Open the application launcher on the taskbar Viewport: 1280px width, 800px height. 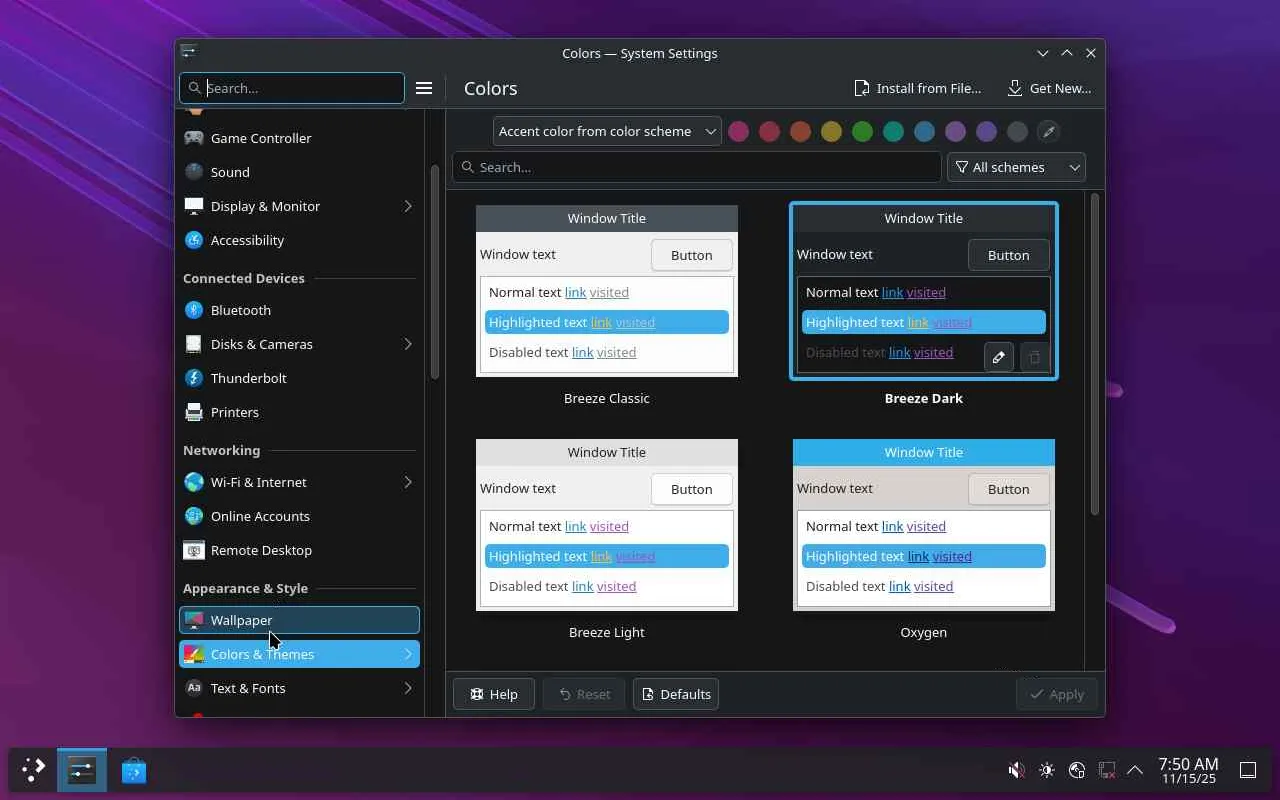tap(33, 770)
